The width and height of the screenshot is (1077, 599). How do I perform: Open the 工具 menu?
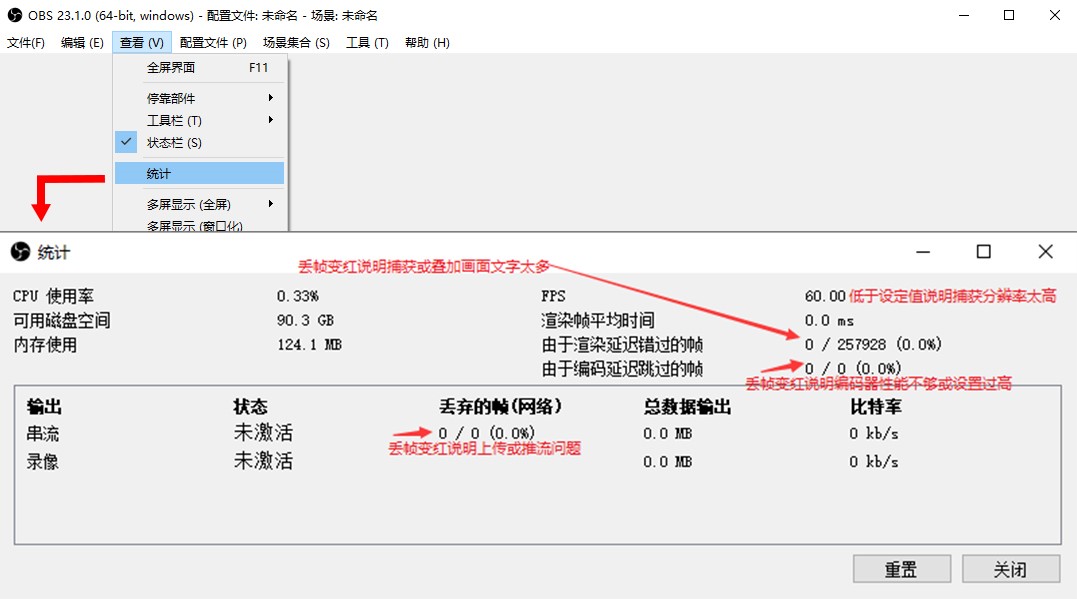pos(366,42)
